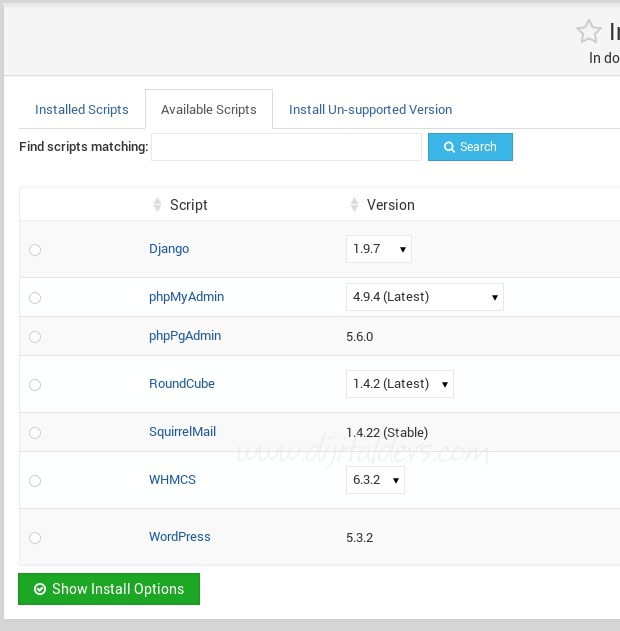Focus the Find scripts matching field
The height and width of the screenshot is (631, 620).
click(286, 147)
